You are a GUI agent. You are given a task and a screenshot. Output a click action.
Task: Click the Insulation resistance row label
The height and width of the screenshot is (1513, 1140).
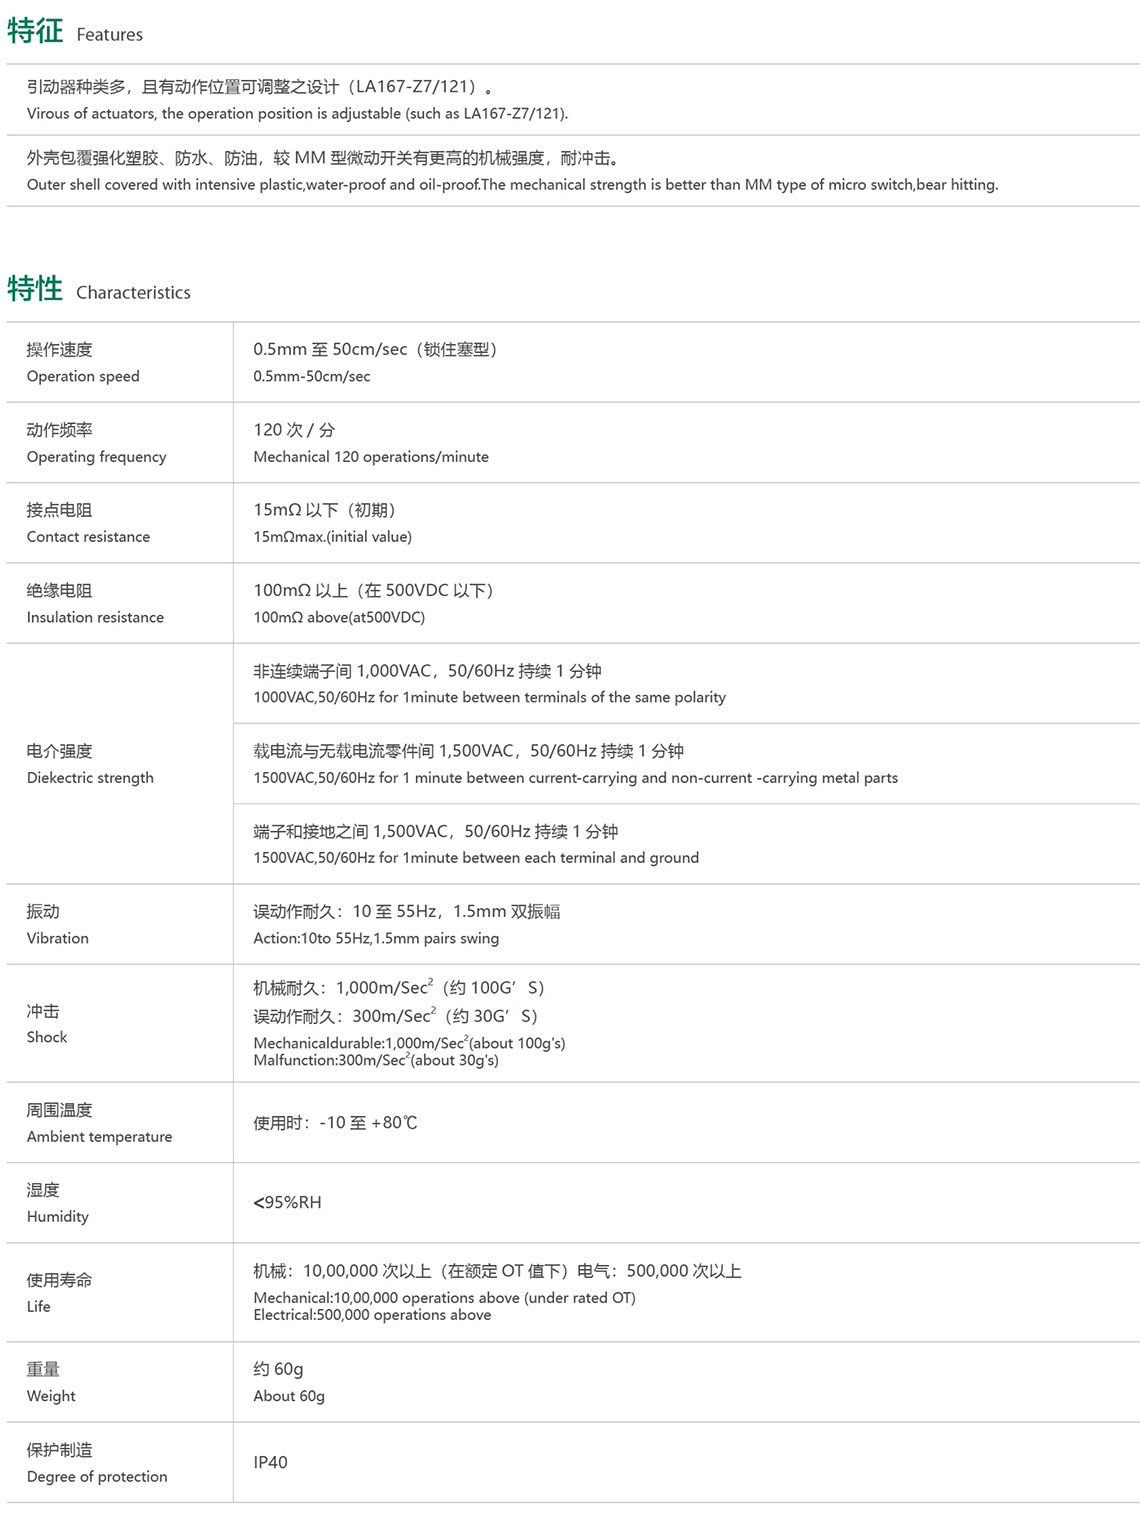pyautogui.click(x=95, y=617)
